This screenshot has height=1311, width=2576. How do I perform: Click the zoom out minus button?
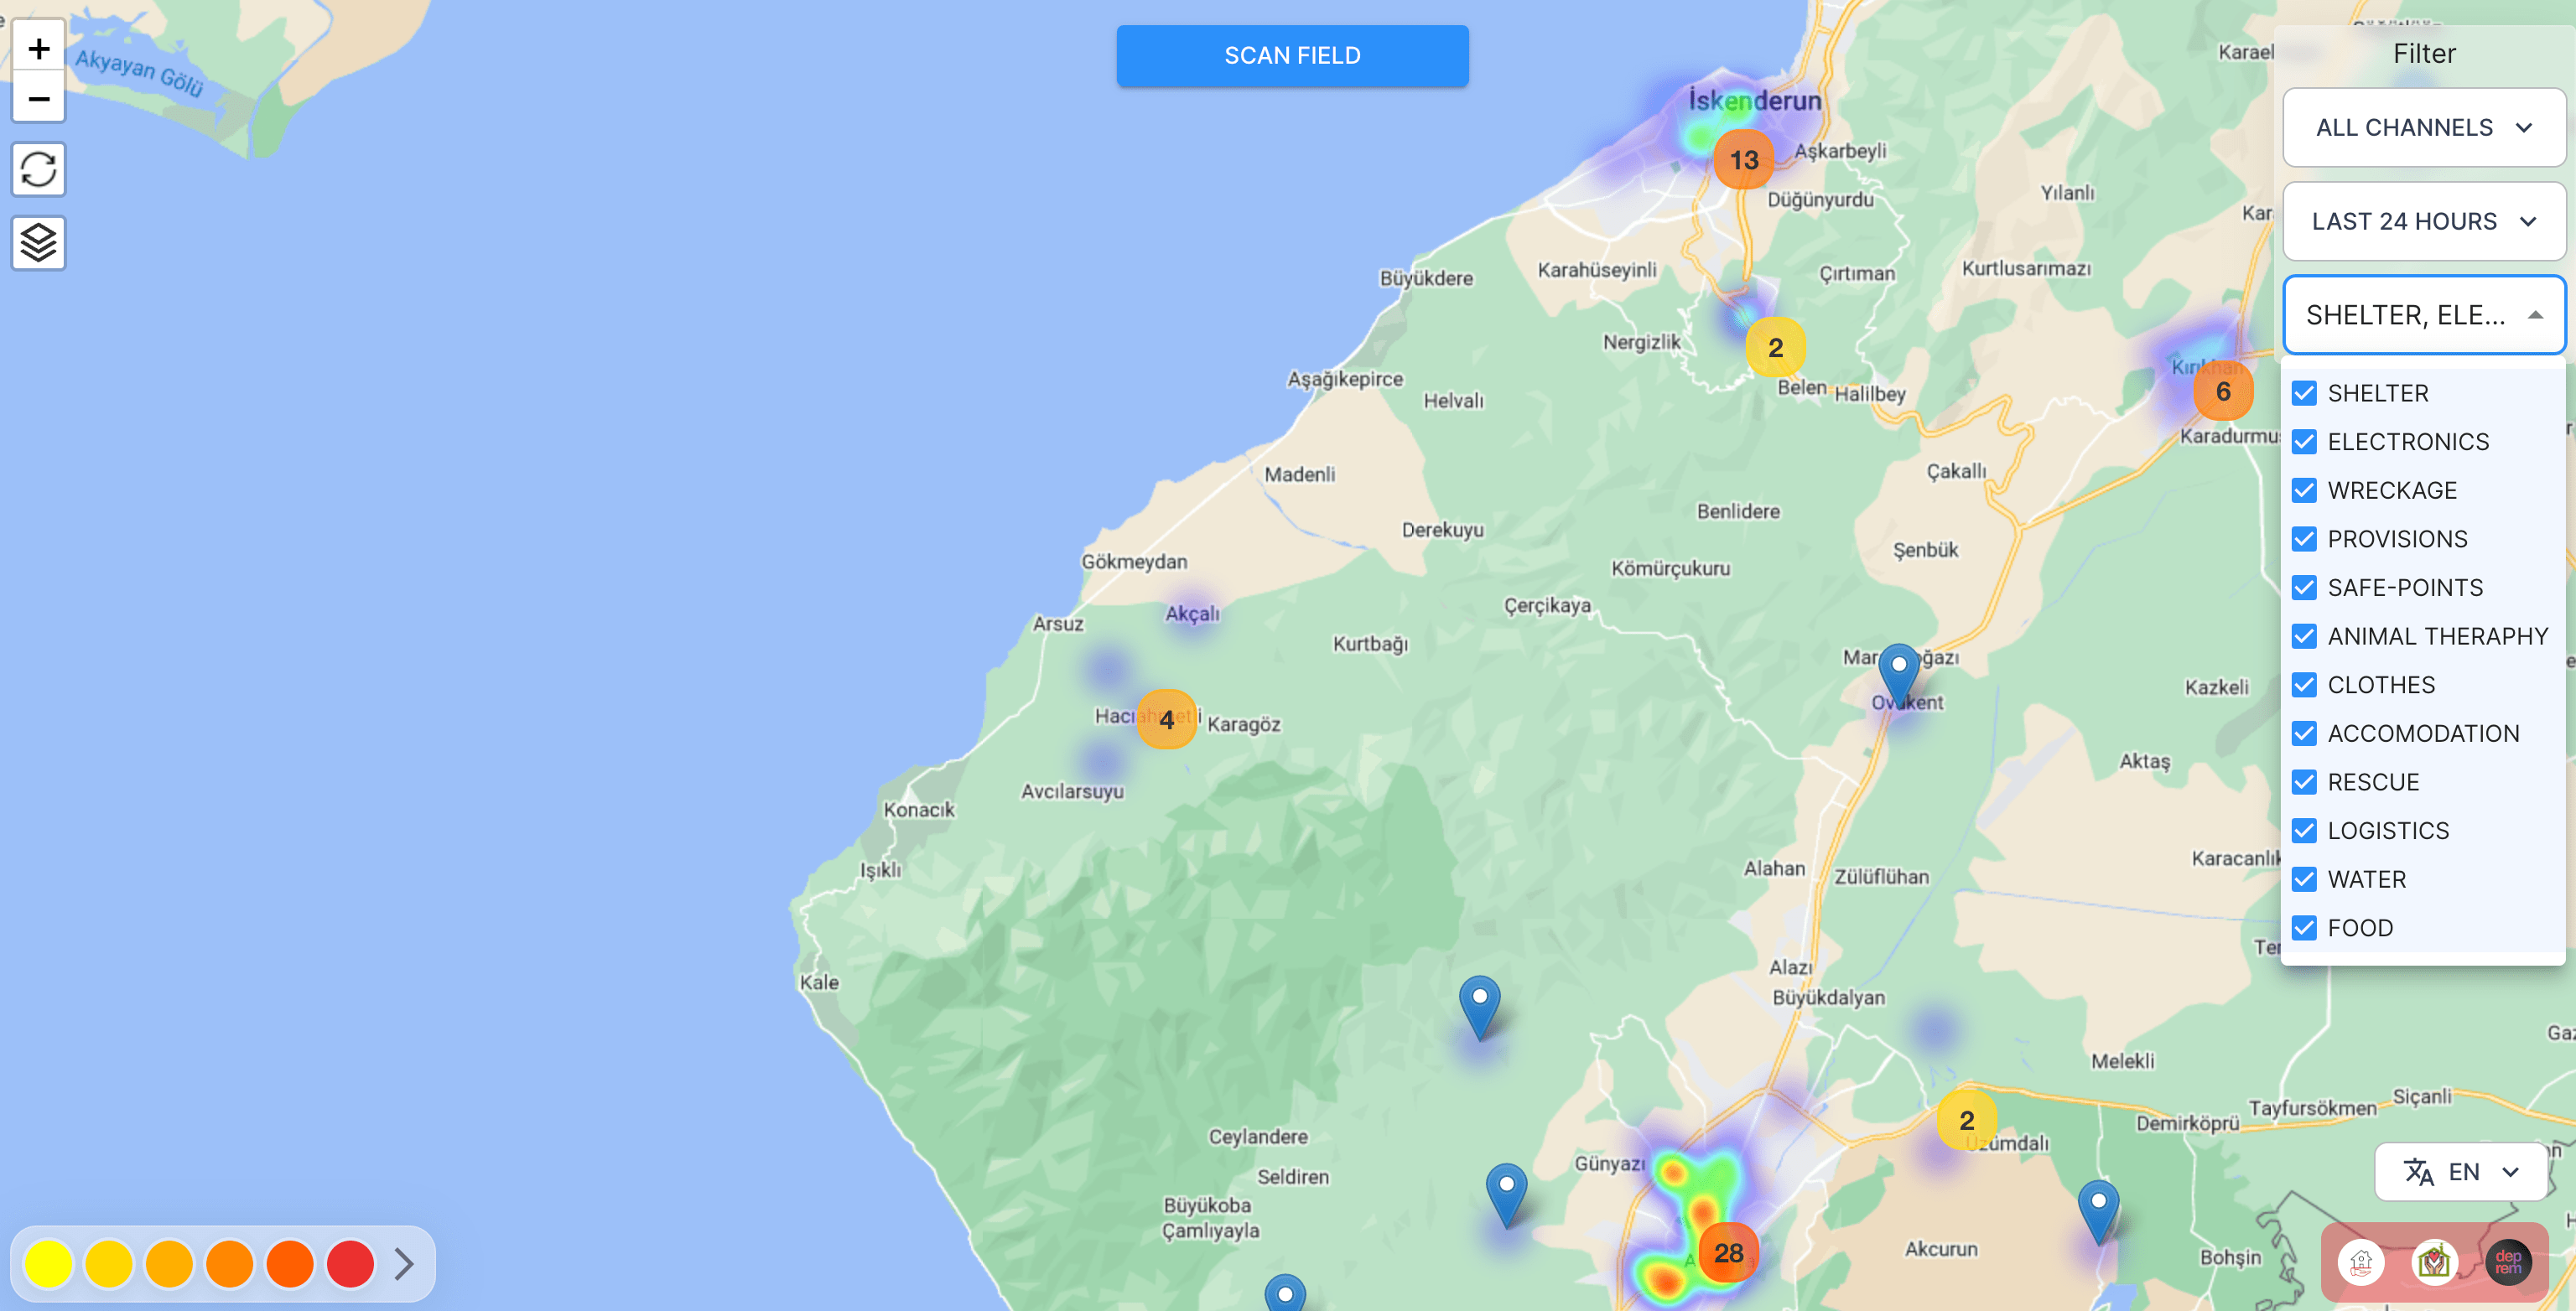tap(39, 98)
